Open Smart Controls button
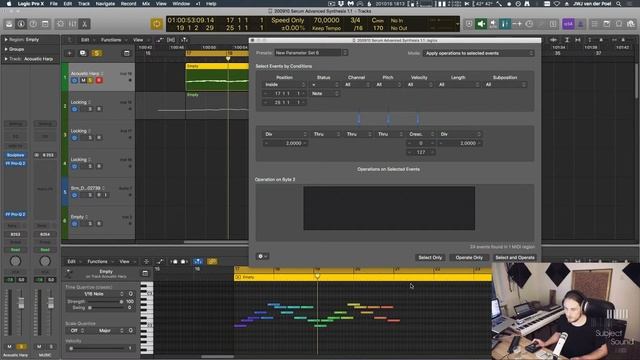Viewport: 640px width, 360px height. pyautogui.click(x=60, y=24)
